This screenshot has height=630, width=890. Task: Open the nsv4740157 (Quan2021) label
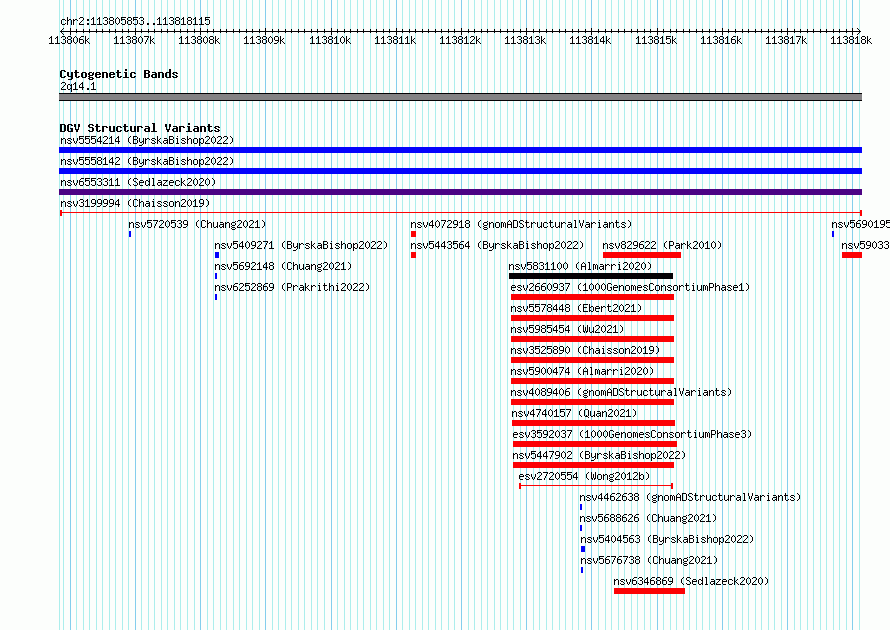(574, 413)
